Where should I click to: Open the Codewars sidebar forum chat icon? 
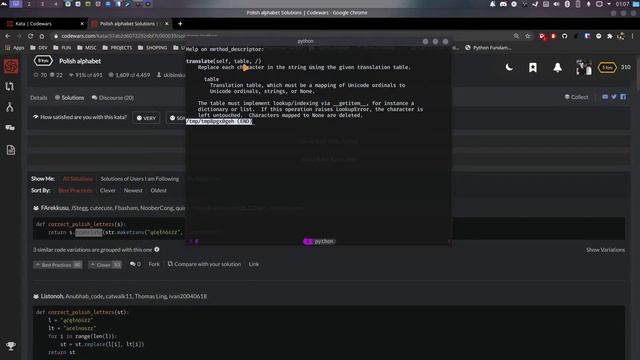(10, 128)
